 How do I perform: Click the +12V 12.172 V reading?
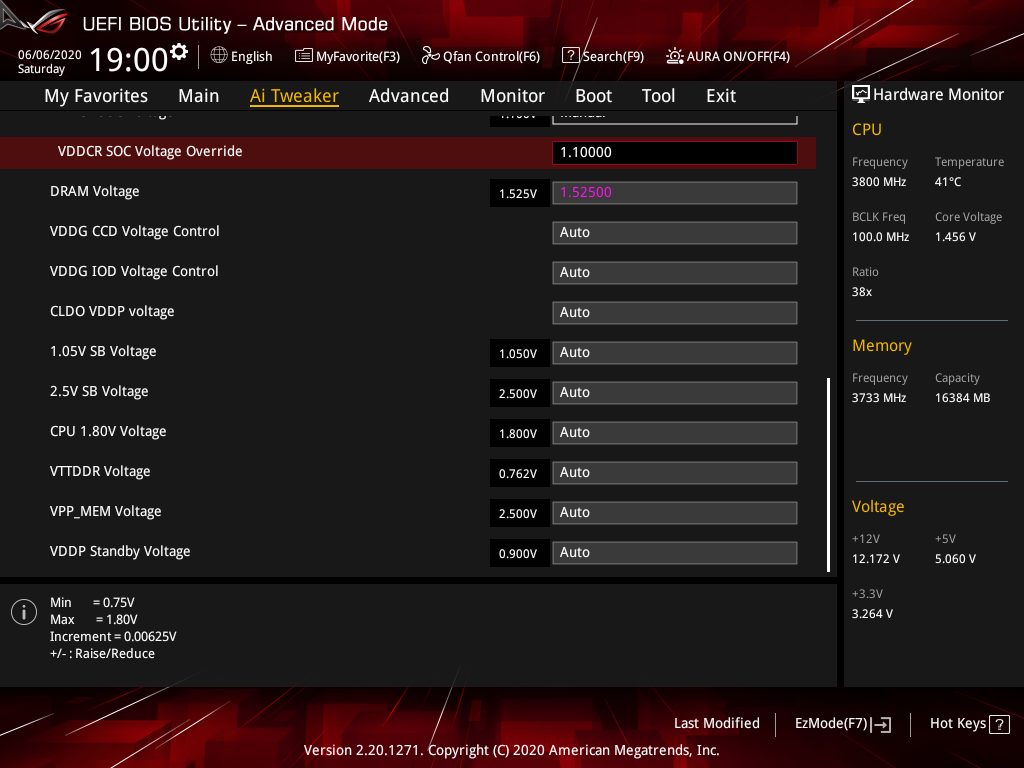click(876, 559)
